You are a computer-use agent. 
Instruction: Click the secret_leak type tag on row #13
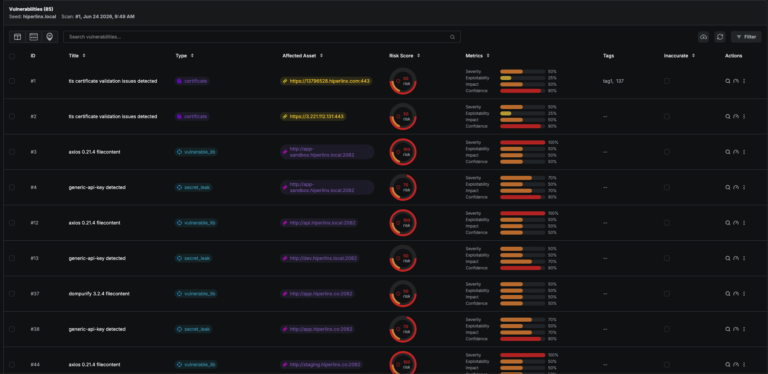[x=193, y=258]
